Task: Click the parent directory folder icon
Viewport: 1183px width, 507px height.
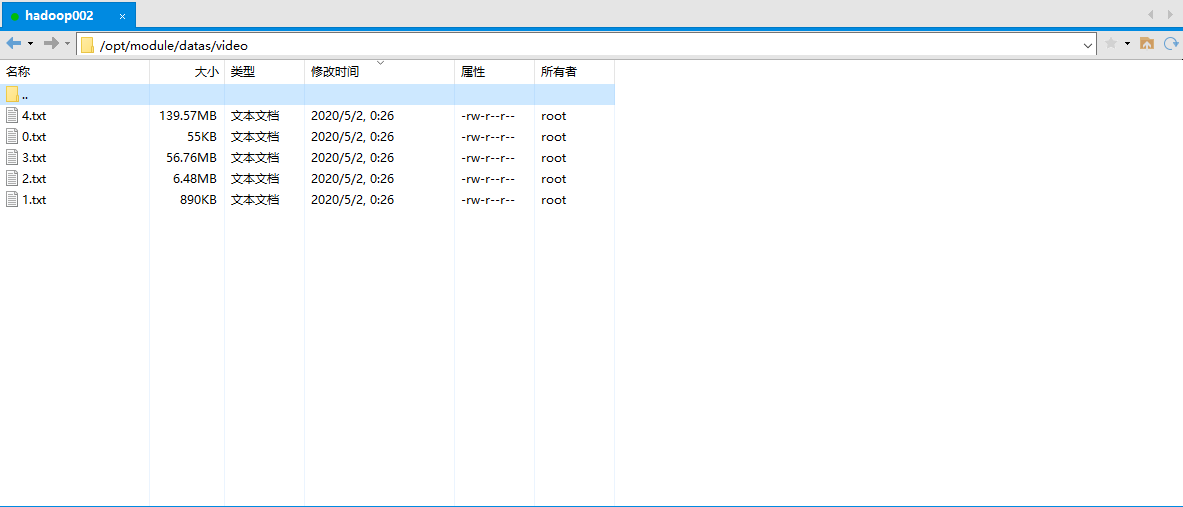Action: [12, 94]
